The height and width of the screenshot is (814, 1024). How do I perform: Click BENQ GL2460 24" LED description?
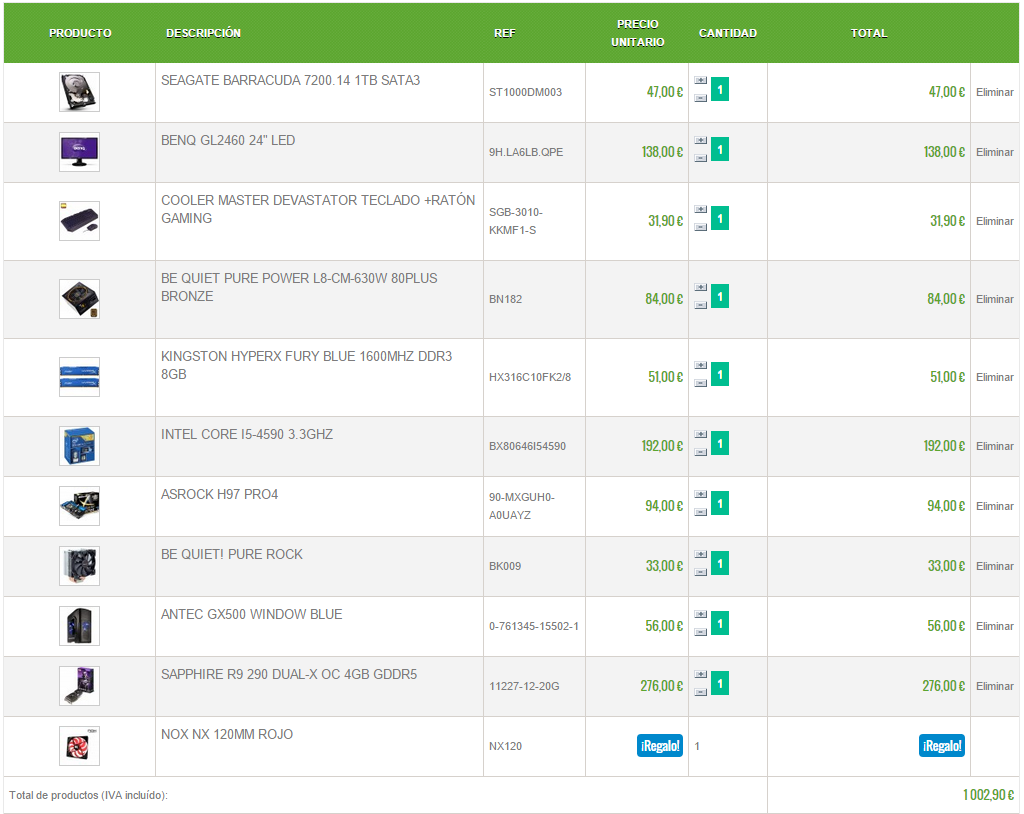228,140
